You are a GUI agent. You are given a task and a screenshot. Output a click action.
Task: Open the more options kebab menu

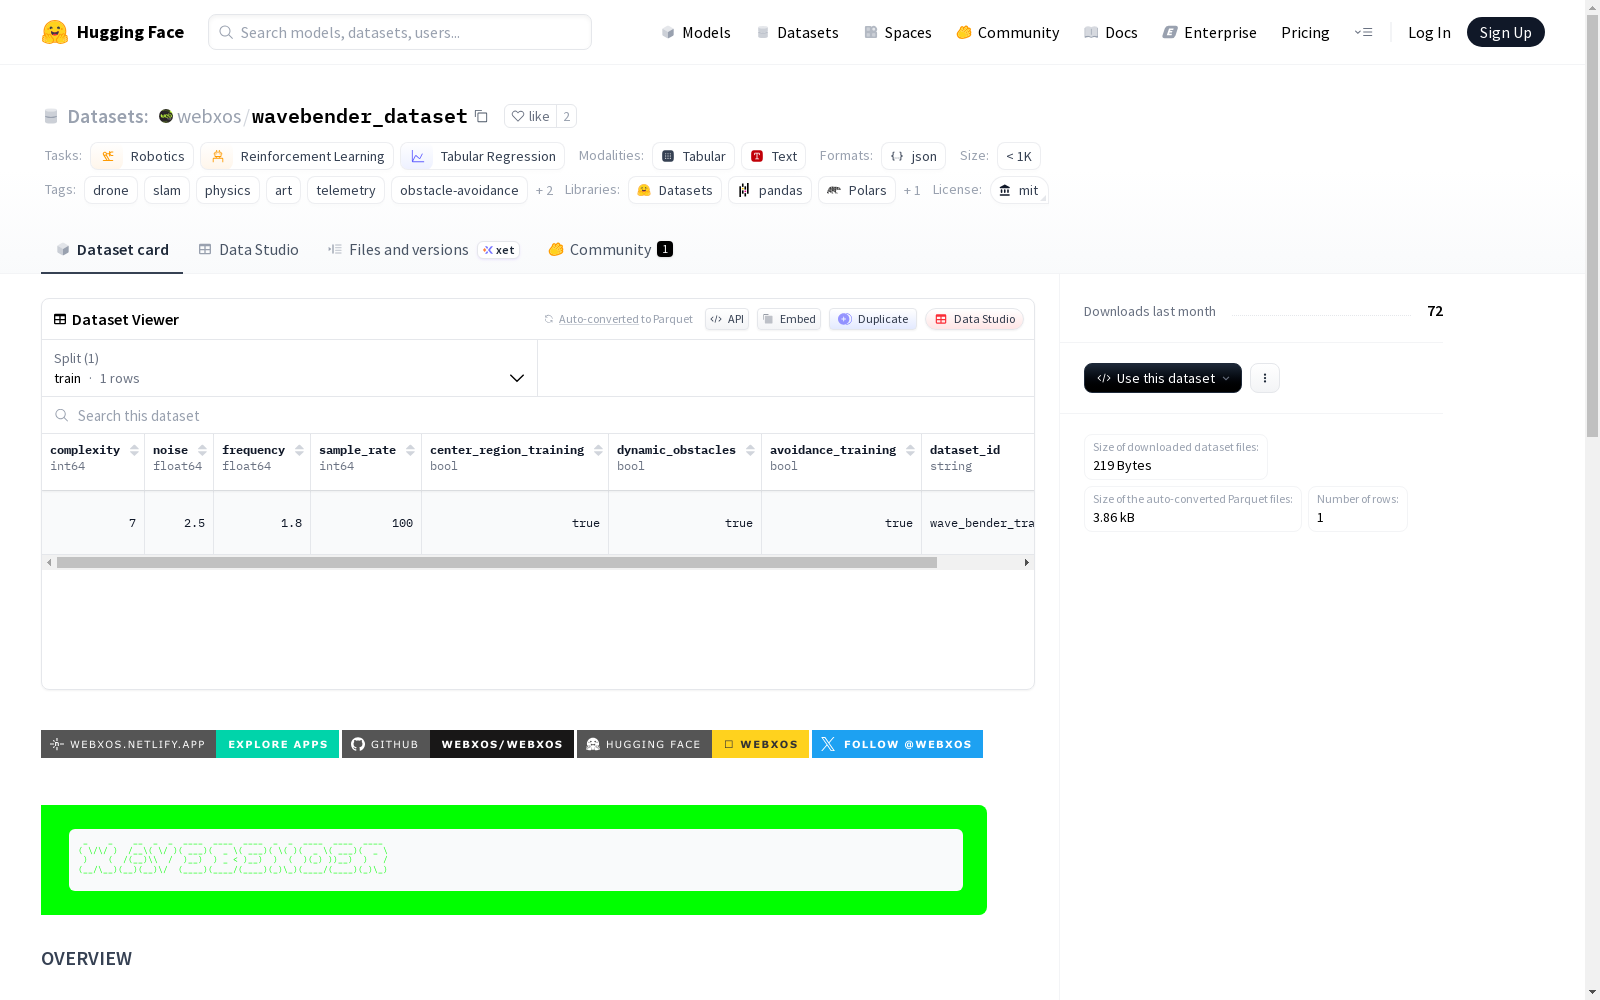[1265, 378]
